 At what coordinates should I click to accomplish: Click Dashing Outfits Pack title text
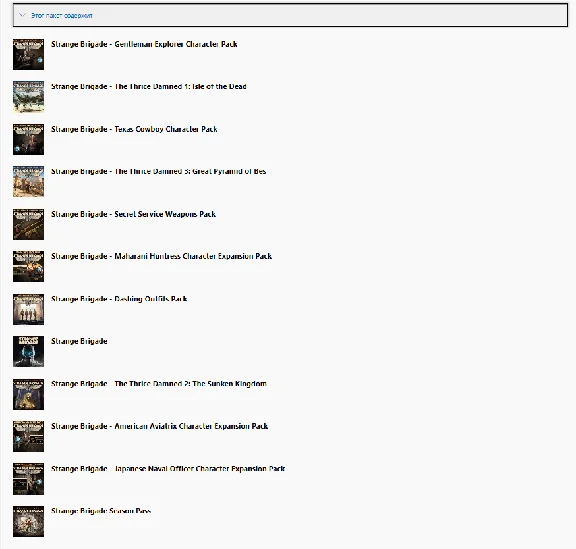[119, 299]
